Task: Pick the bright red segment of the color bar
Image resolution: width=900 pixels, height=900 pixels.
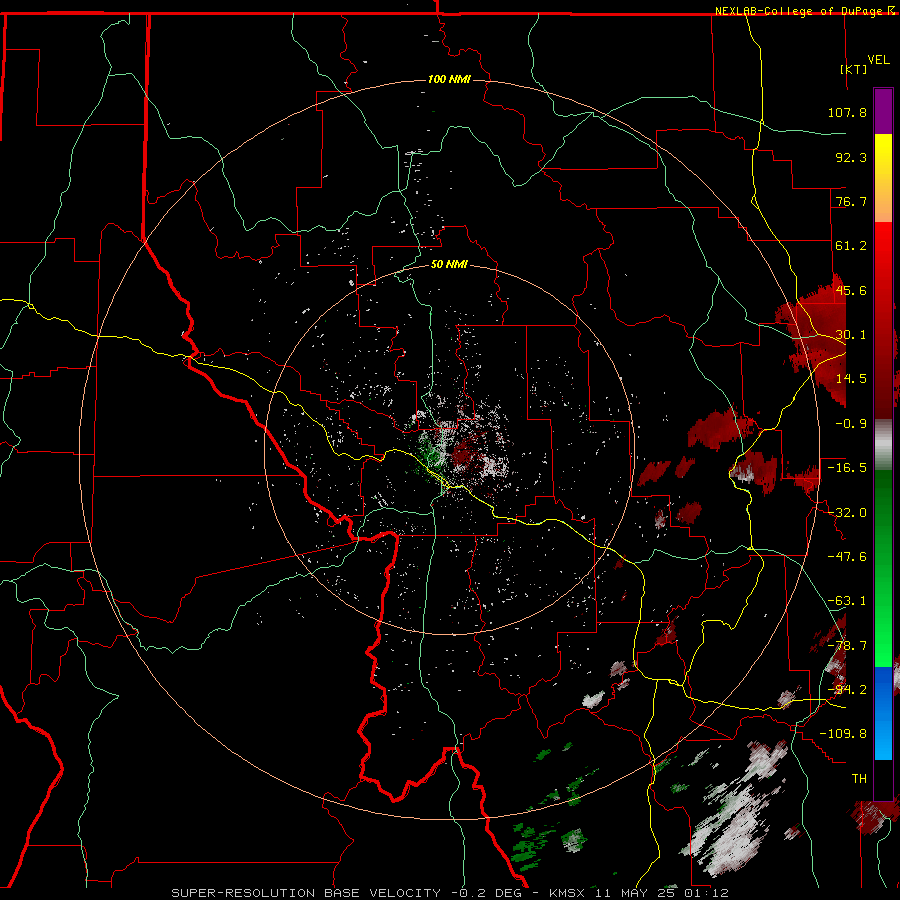Action: 883,247
